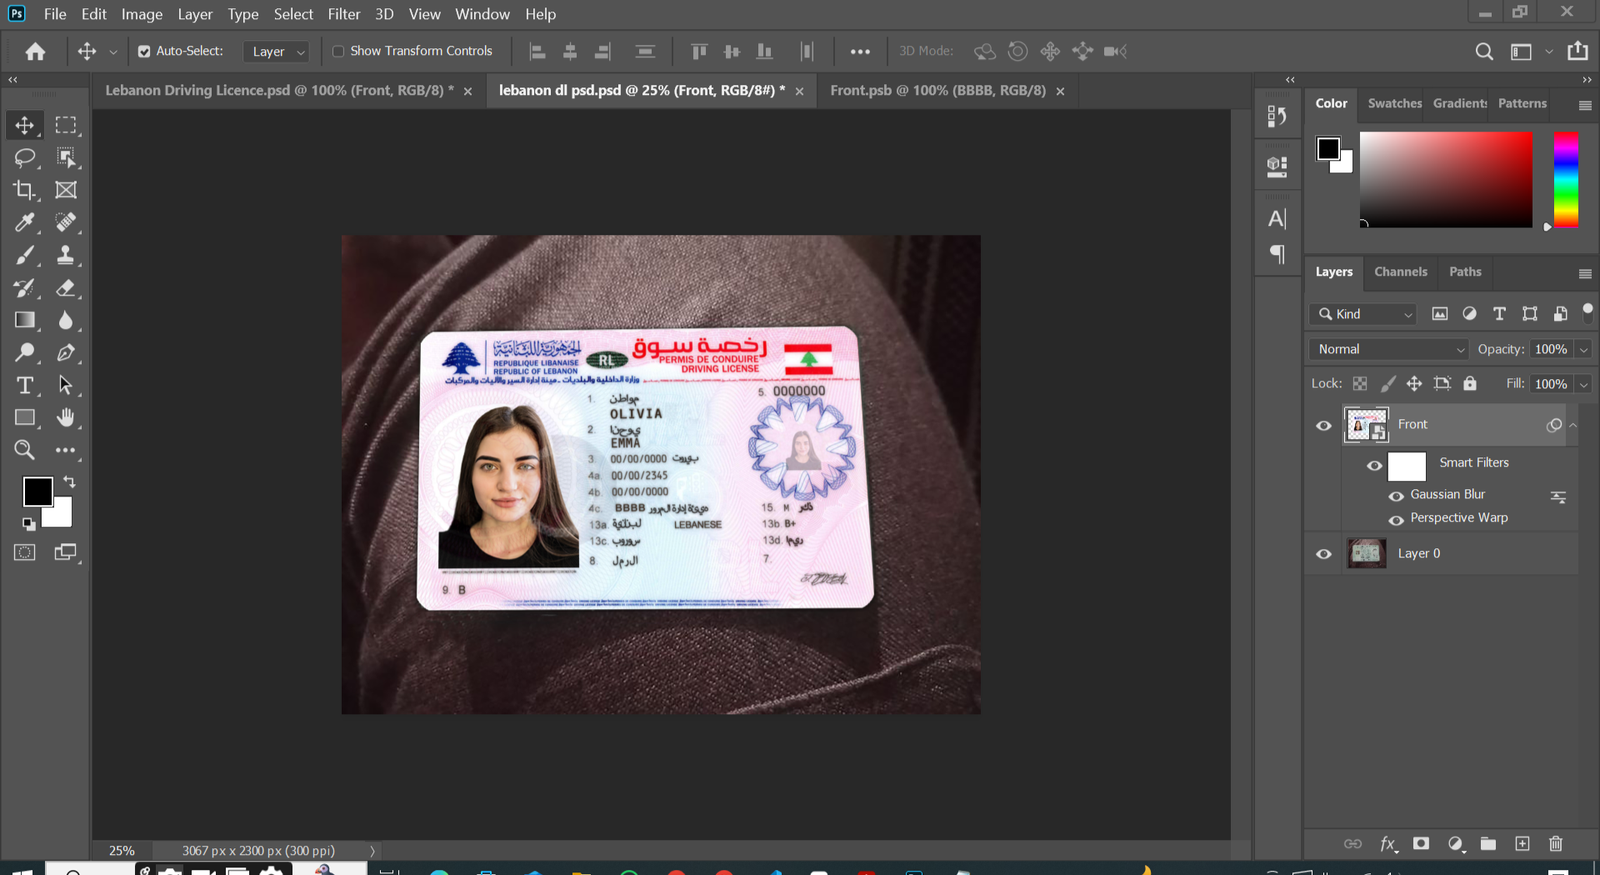Hide Layer 0 visibility eye
Viewport: 1600px width, 875px height.
pos(1324,554)
